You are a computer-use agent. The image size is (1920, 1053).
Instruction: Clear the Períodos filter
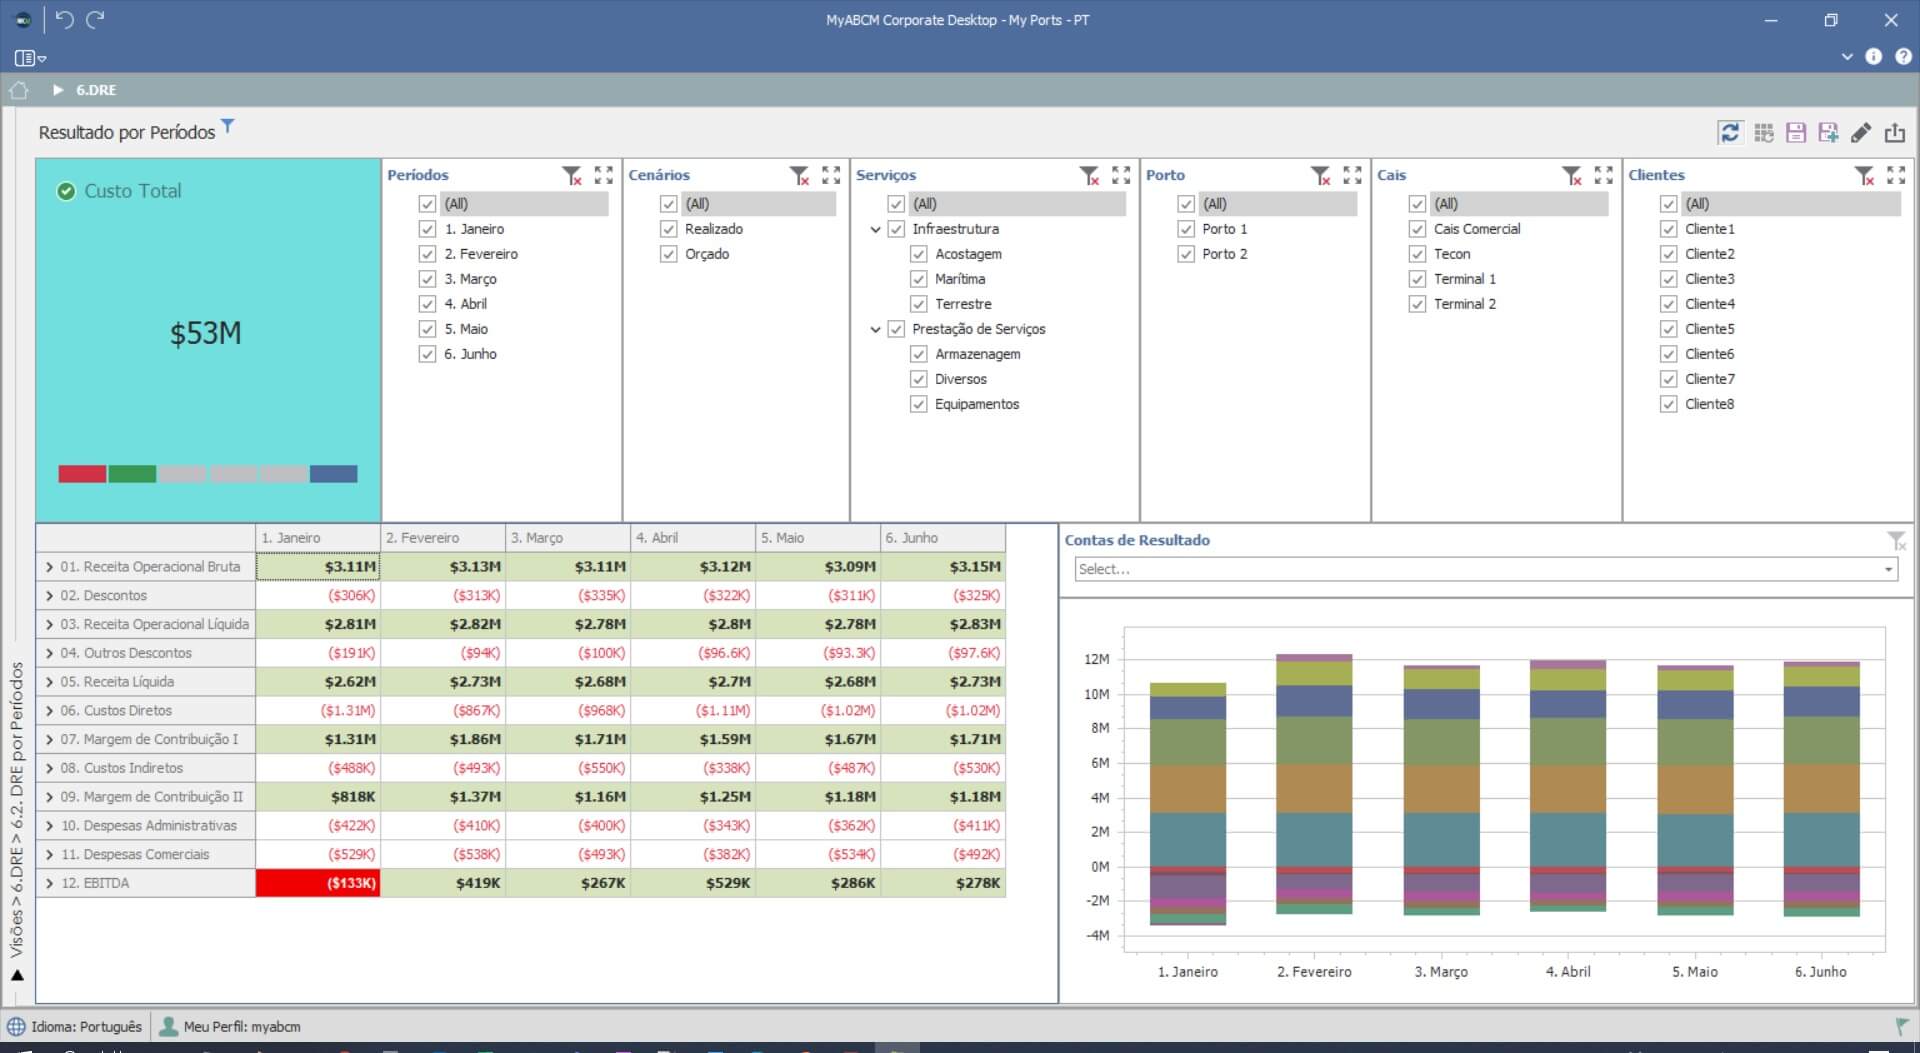(x=572, y=176)
